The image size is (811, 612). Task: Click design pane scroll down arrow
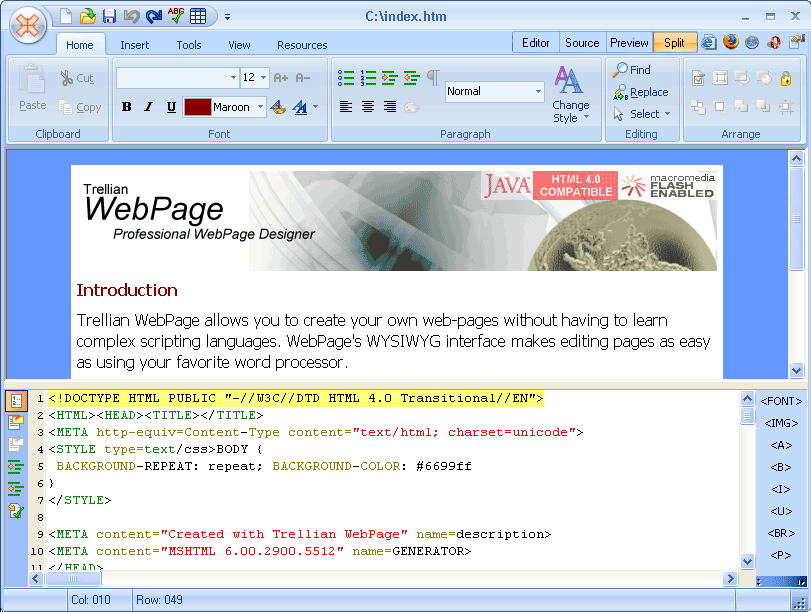coord(796,369)
